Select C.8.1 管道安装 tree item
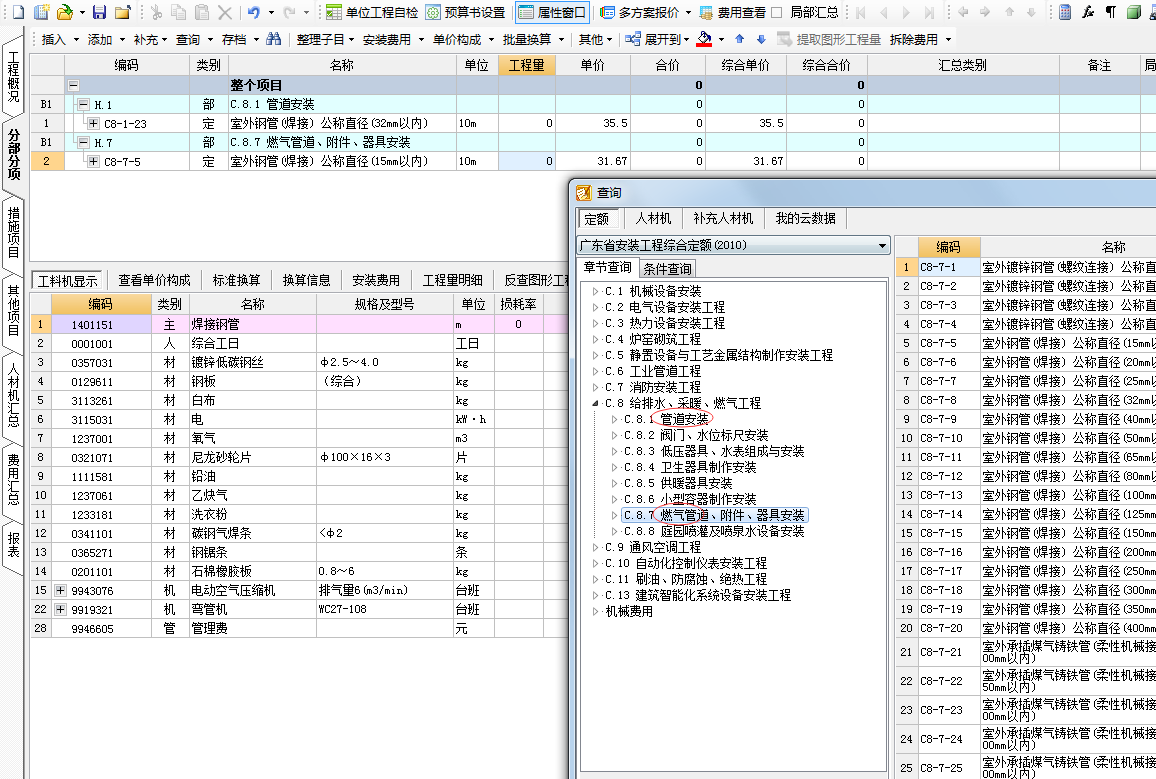The width and height of the screenshot is (1156, 779). point(666,419)
